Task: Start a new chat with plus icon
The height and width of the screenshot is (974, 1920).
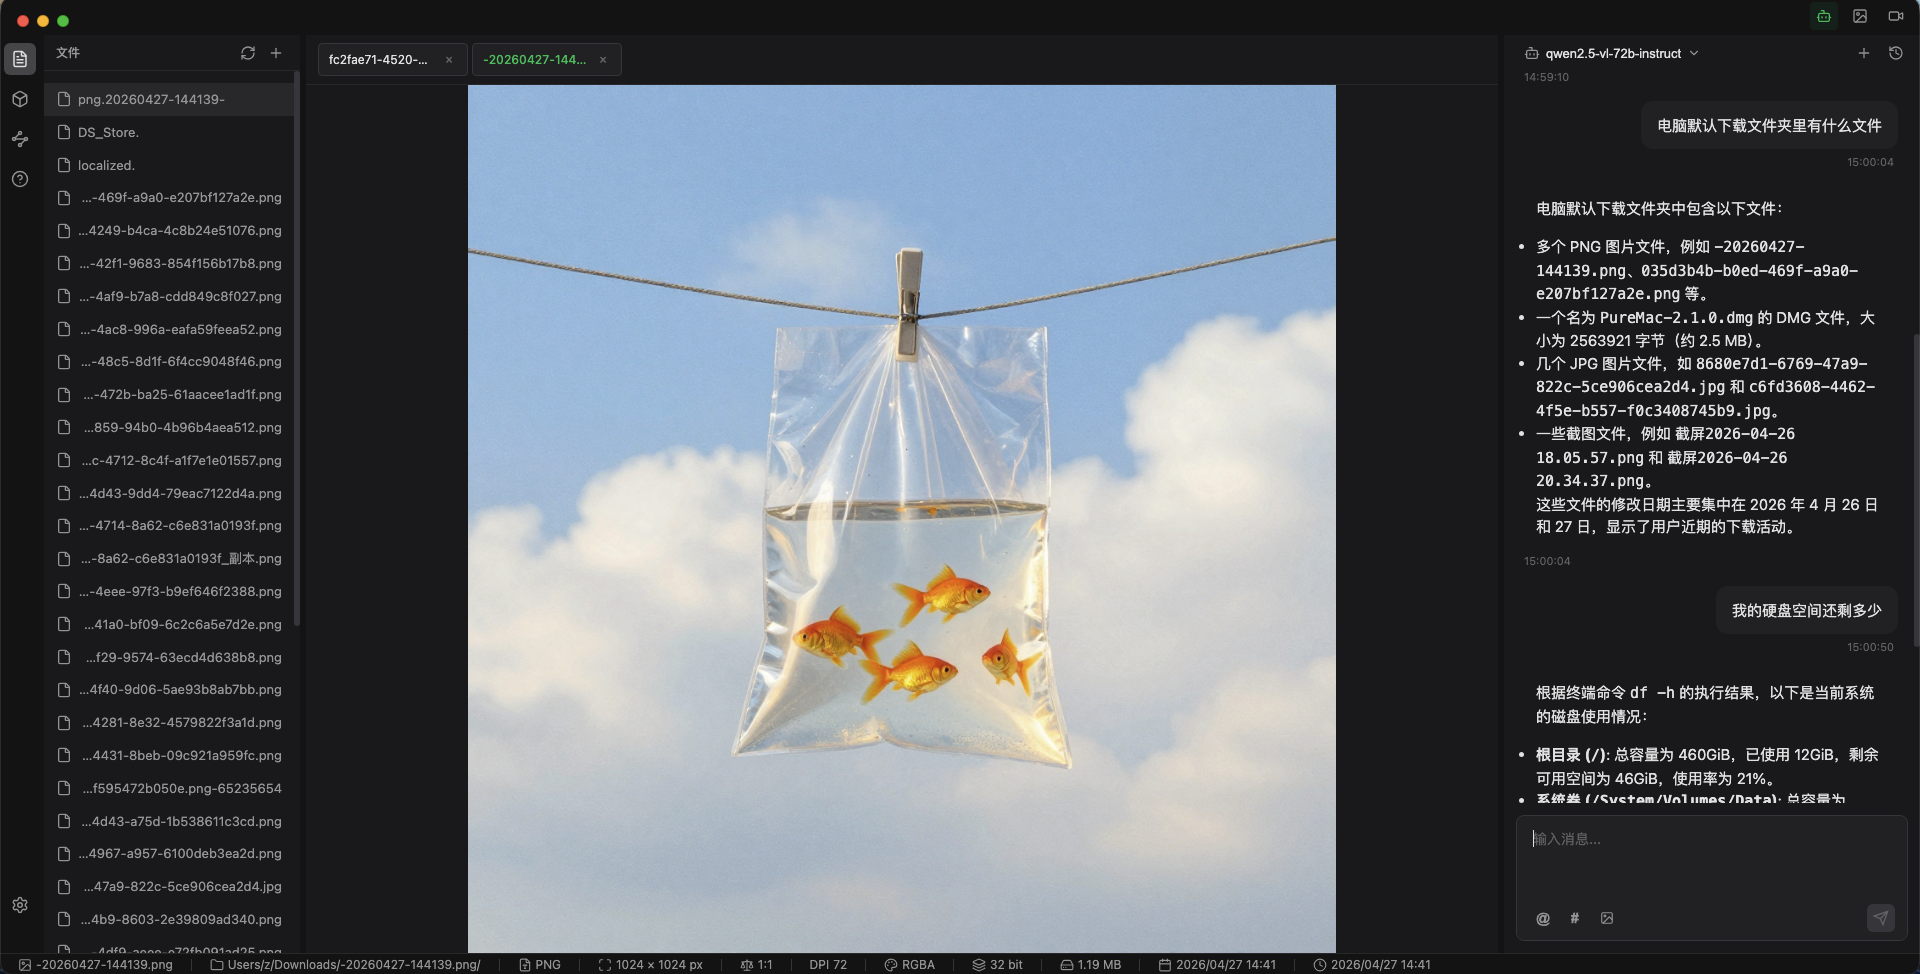Action: [1864, 53]
